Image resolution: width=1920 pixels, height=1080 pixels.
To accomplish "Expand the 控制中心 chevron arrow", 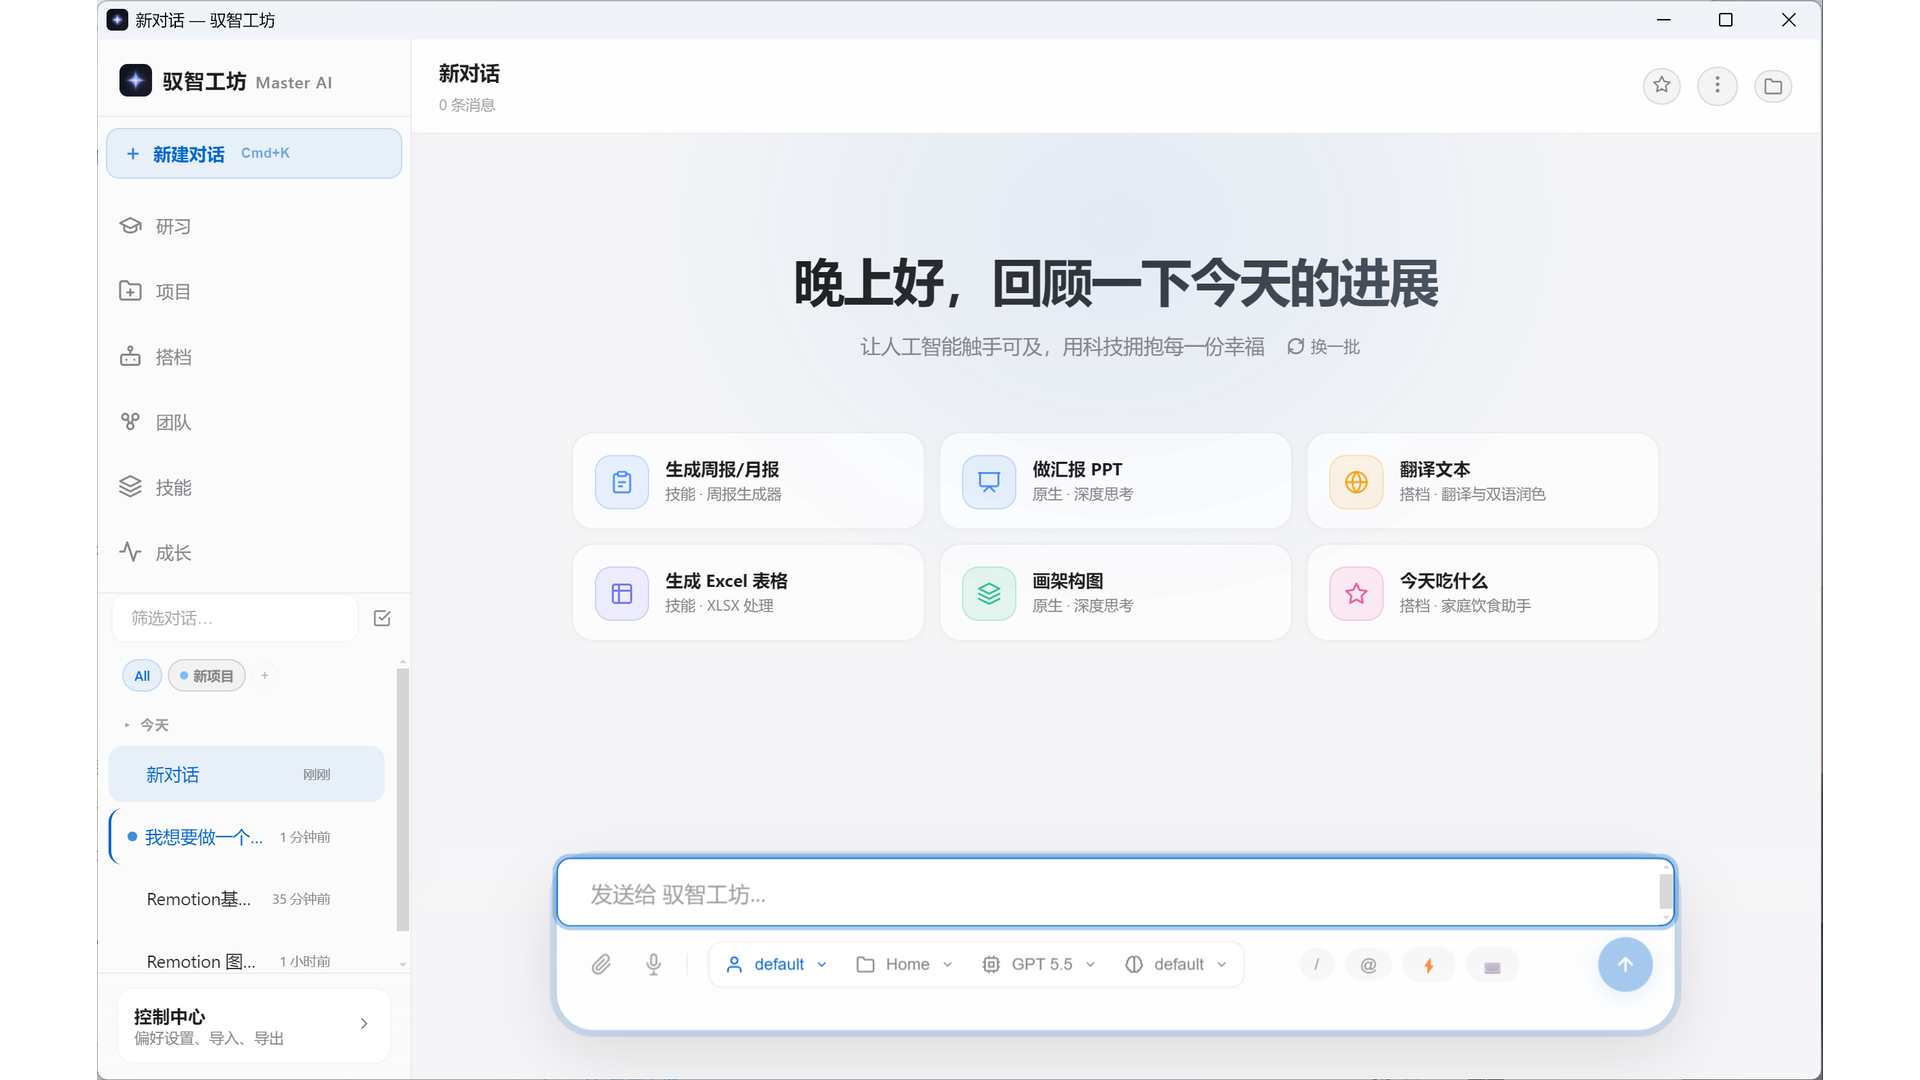I will click(x=364, y=1024).
